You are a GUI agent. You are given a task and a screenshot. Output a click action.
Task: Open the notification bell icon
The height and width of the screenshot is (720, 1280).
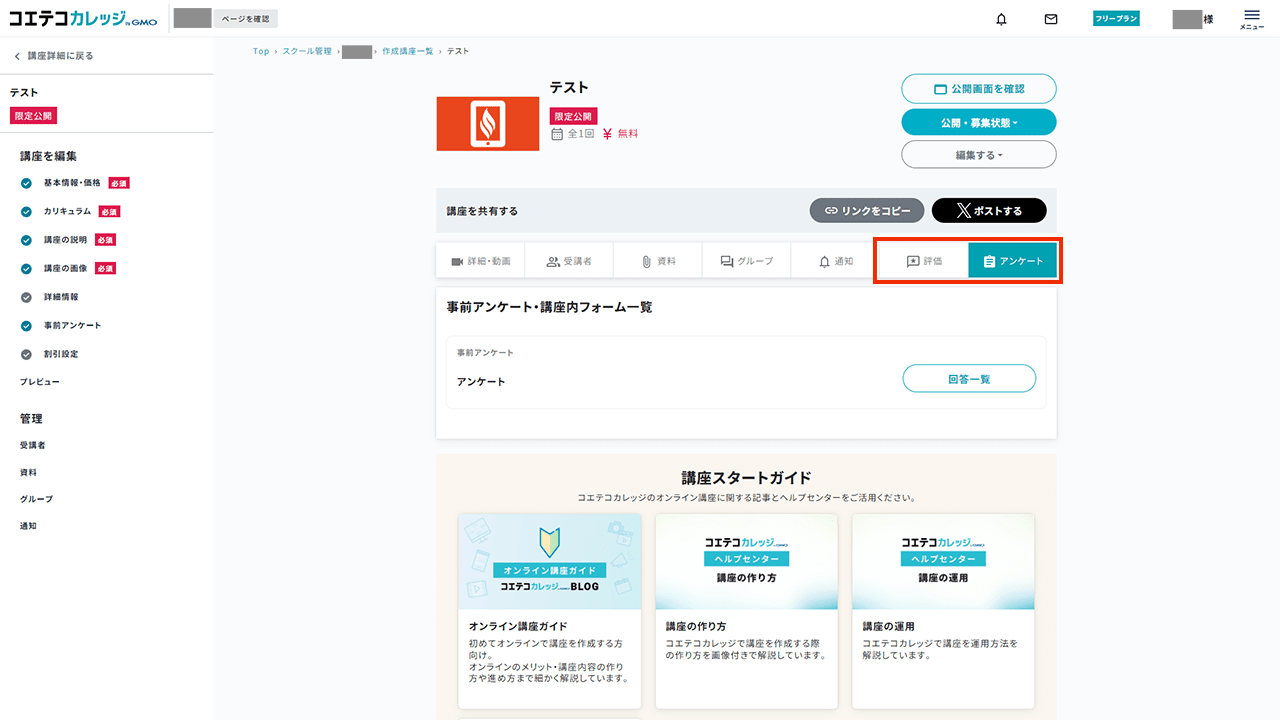1001,18
